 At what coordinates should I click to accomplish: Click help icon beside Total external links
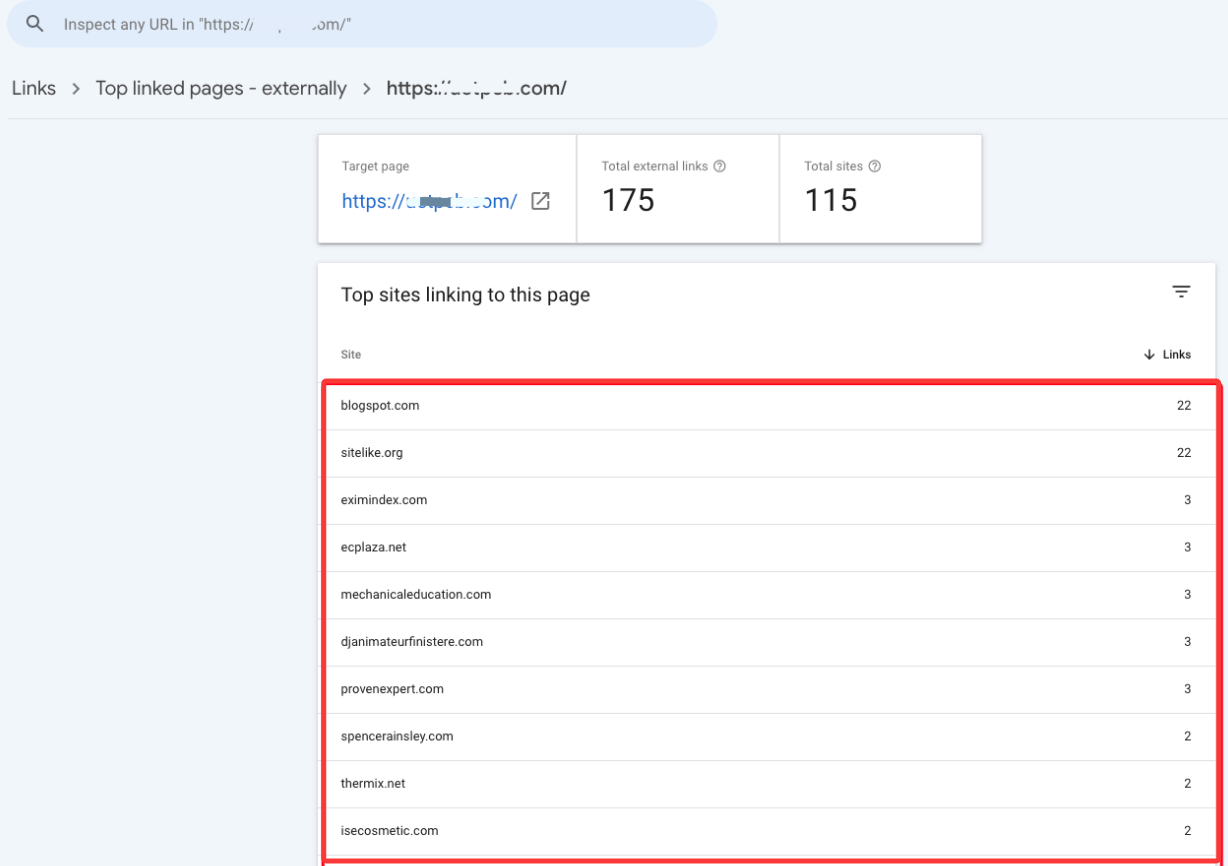point(720,166)
